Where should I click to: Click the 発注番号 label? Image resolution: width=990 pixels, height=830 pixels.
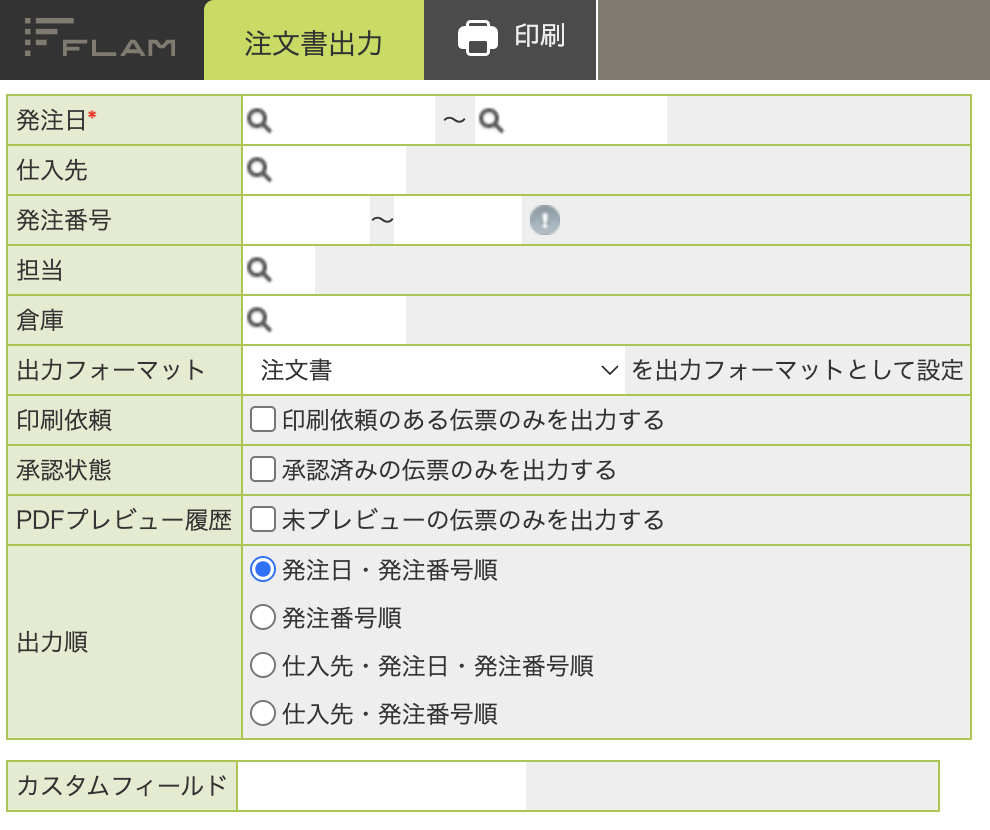[64, 220]
